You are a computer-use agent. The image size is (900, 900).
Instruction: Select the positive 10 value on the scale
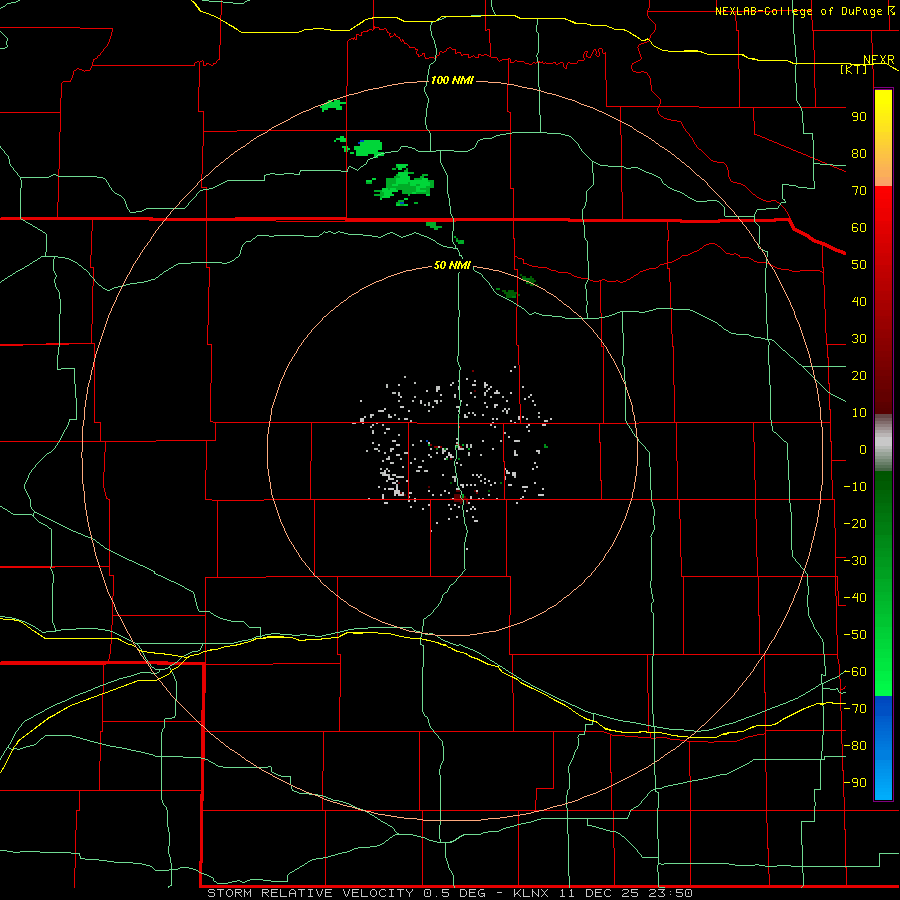[859, 413]
